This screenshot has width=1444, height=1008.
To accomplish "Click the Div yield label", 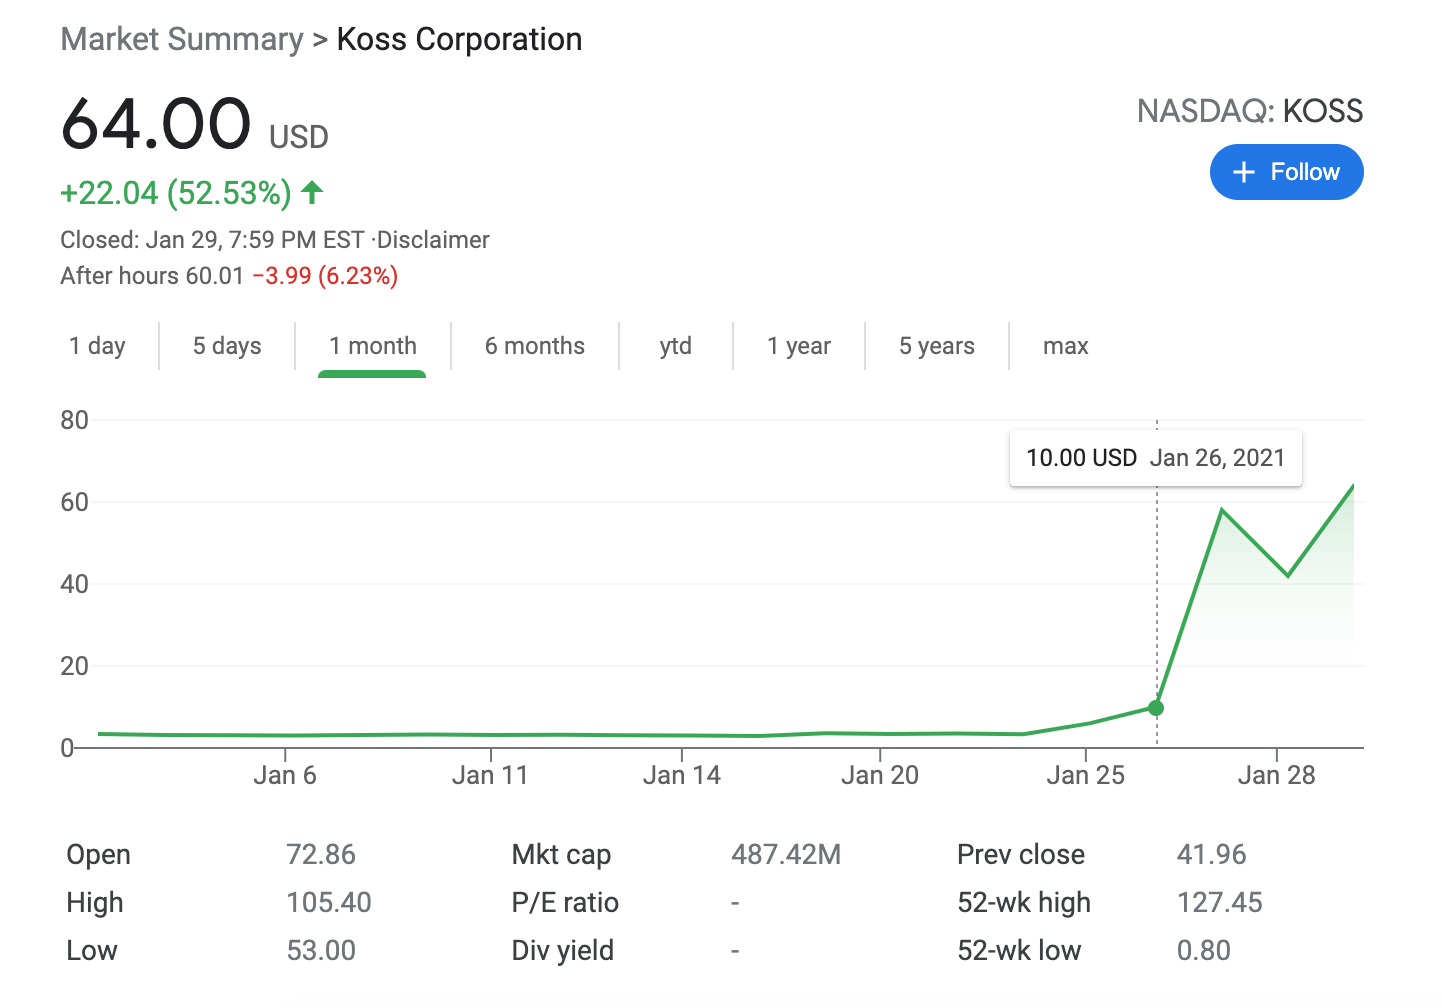I will (563, 951).
